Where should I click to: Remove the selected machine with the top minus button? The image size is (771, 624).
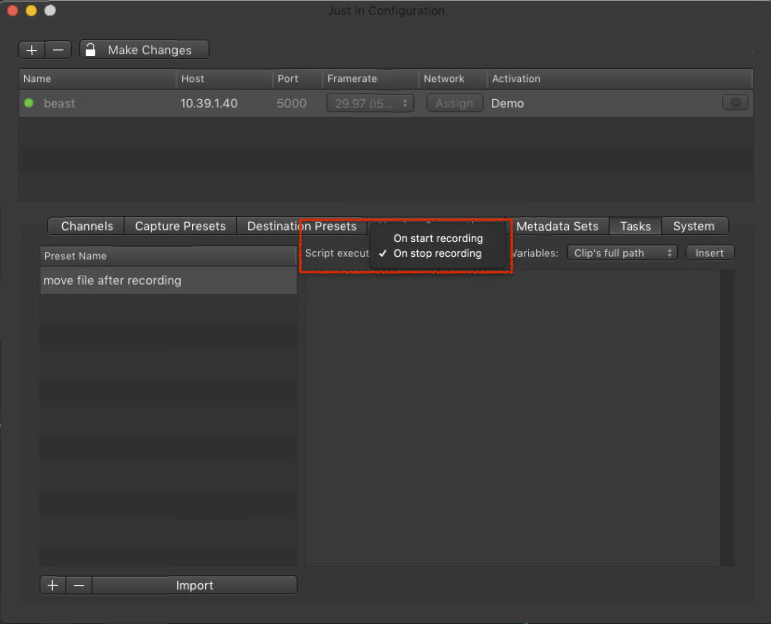59,50
